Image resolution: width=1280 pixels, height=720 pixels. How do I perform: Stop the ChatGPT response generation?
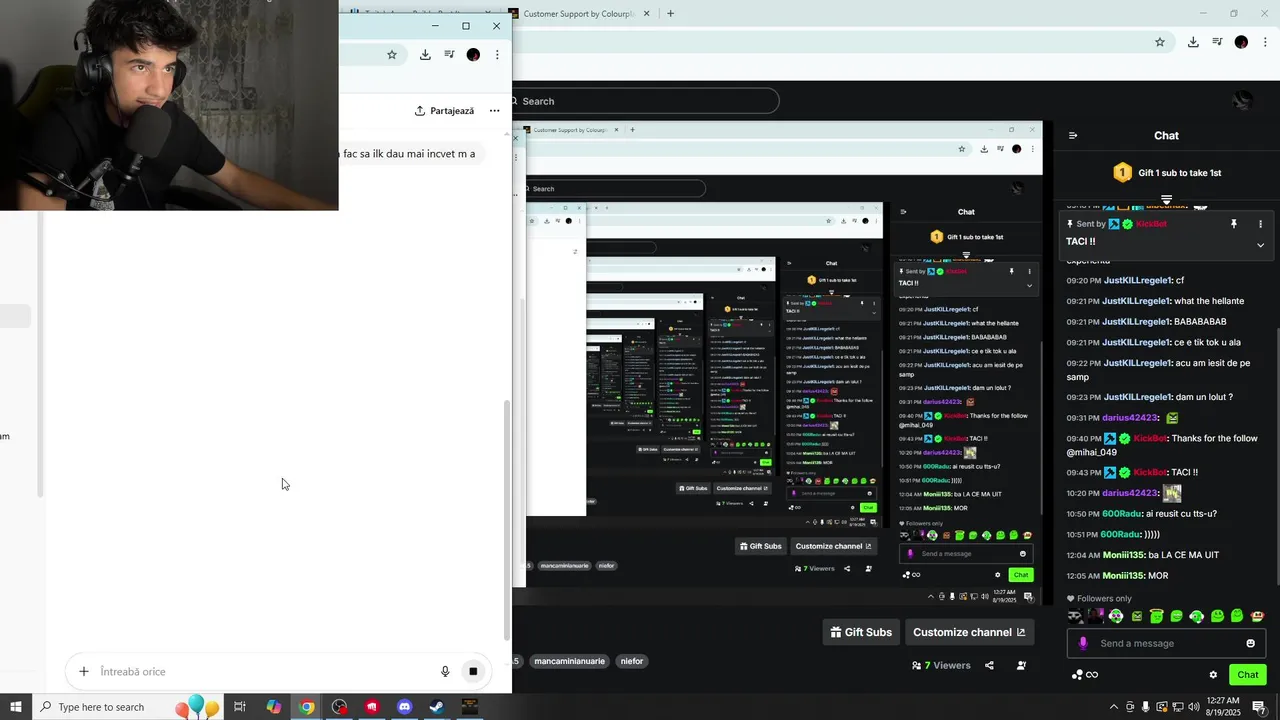pos(473,672)
